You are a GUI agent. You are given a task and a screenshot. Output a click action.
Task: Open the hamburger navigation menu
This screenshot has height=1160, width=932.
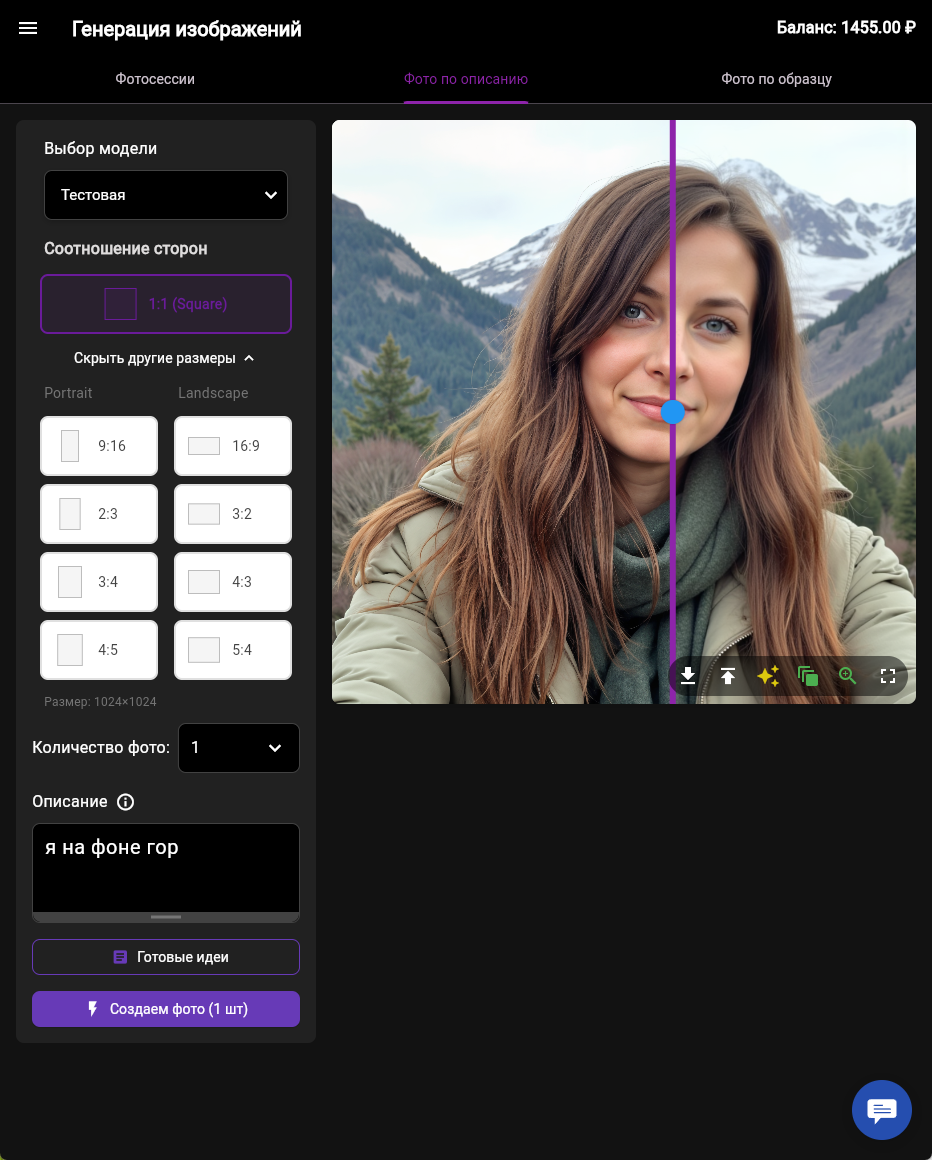point(28,29)
